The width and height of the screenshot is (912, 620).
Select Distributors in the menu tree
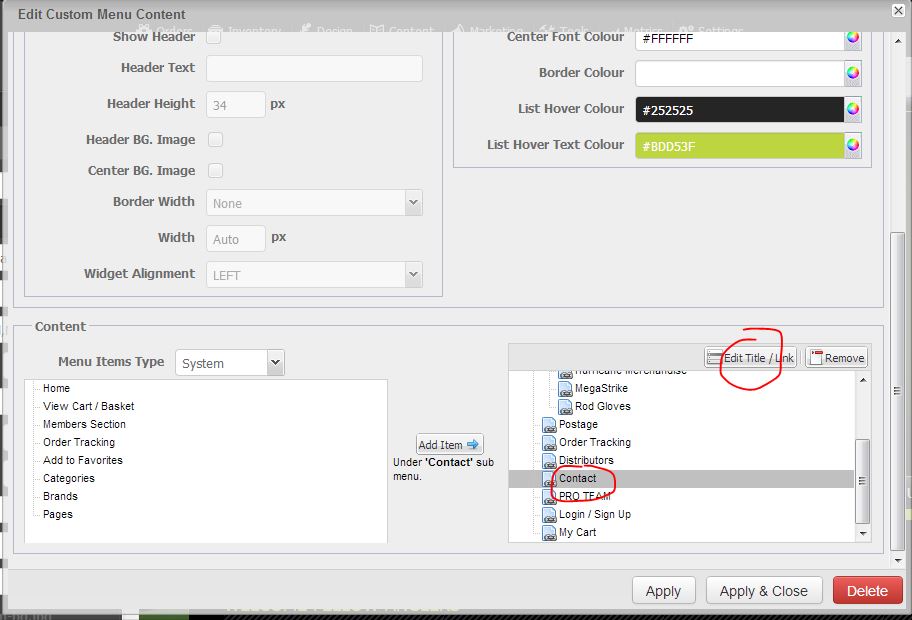[586, 460]
